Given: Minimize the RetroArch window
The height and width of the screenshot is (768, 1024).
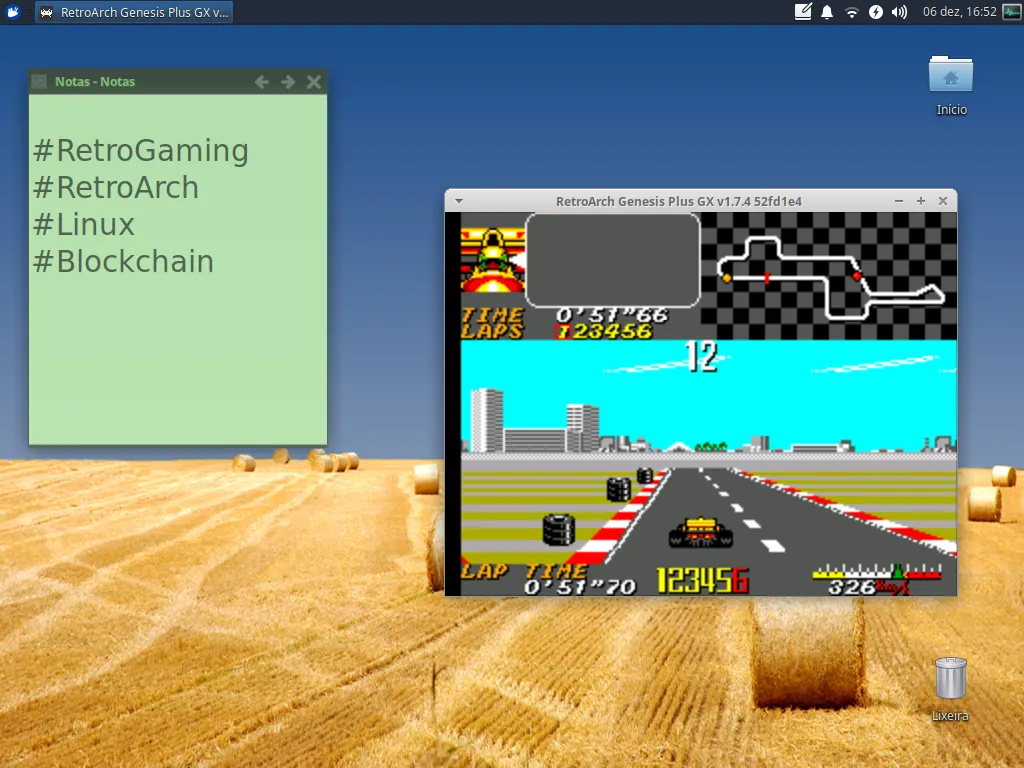Looking at the screenshot, I should [899, 201].
